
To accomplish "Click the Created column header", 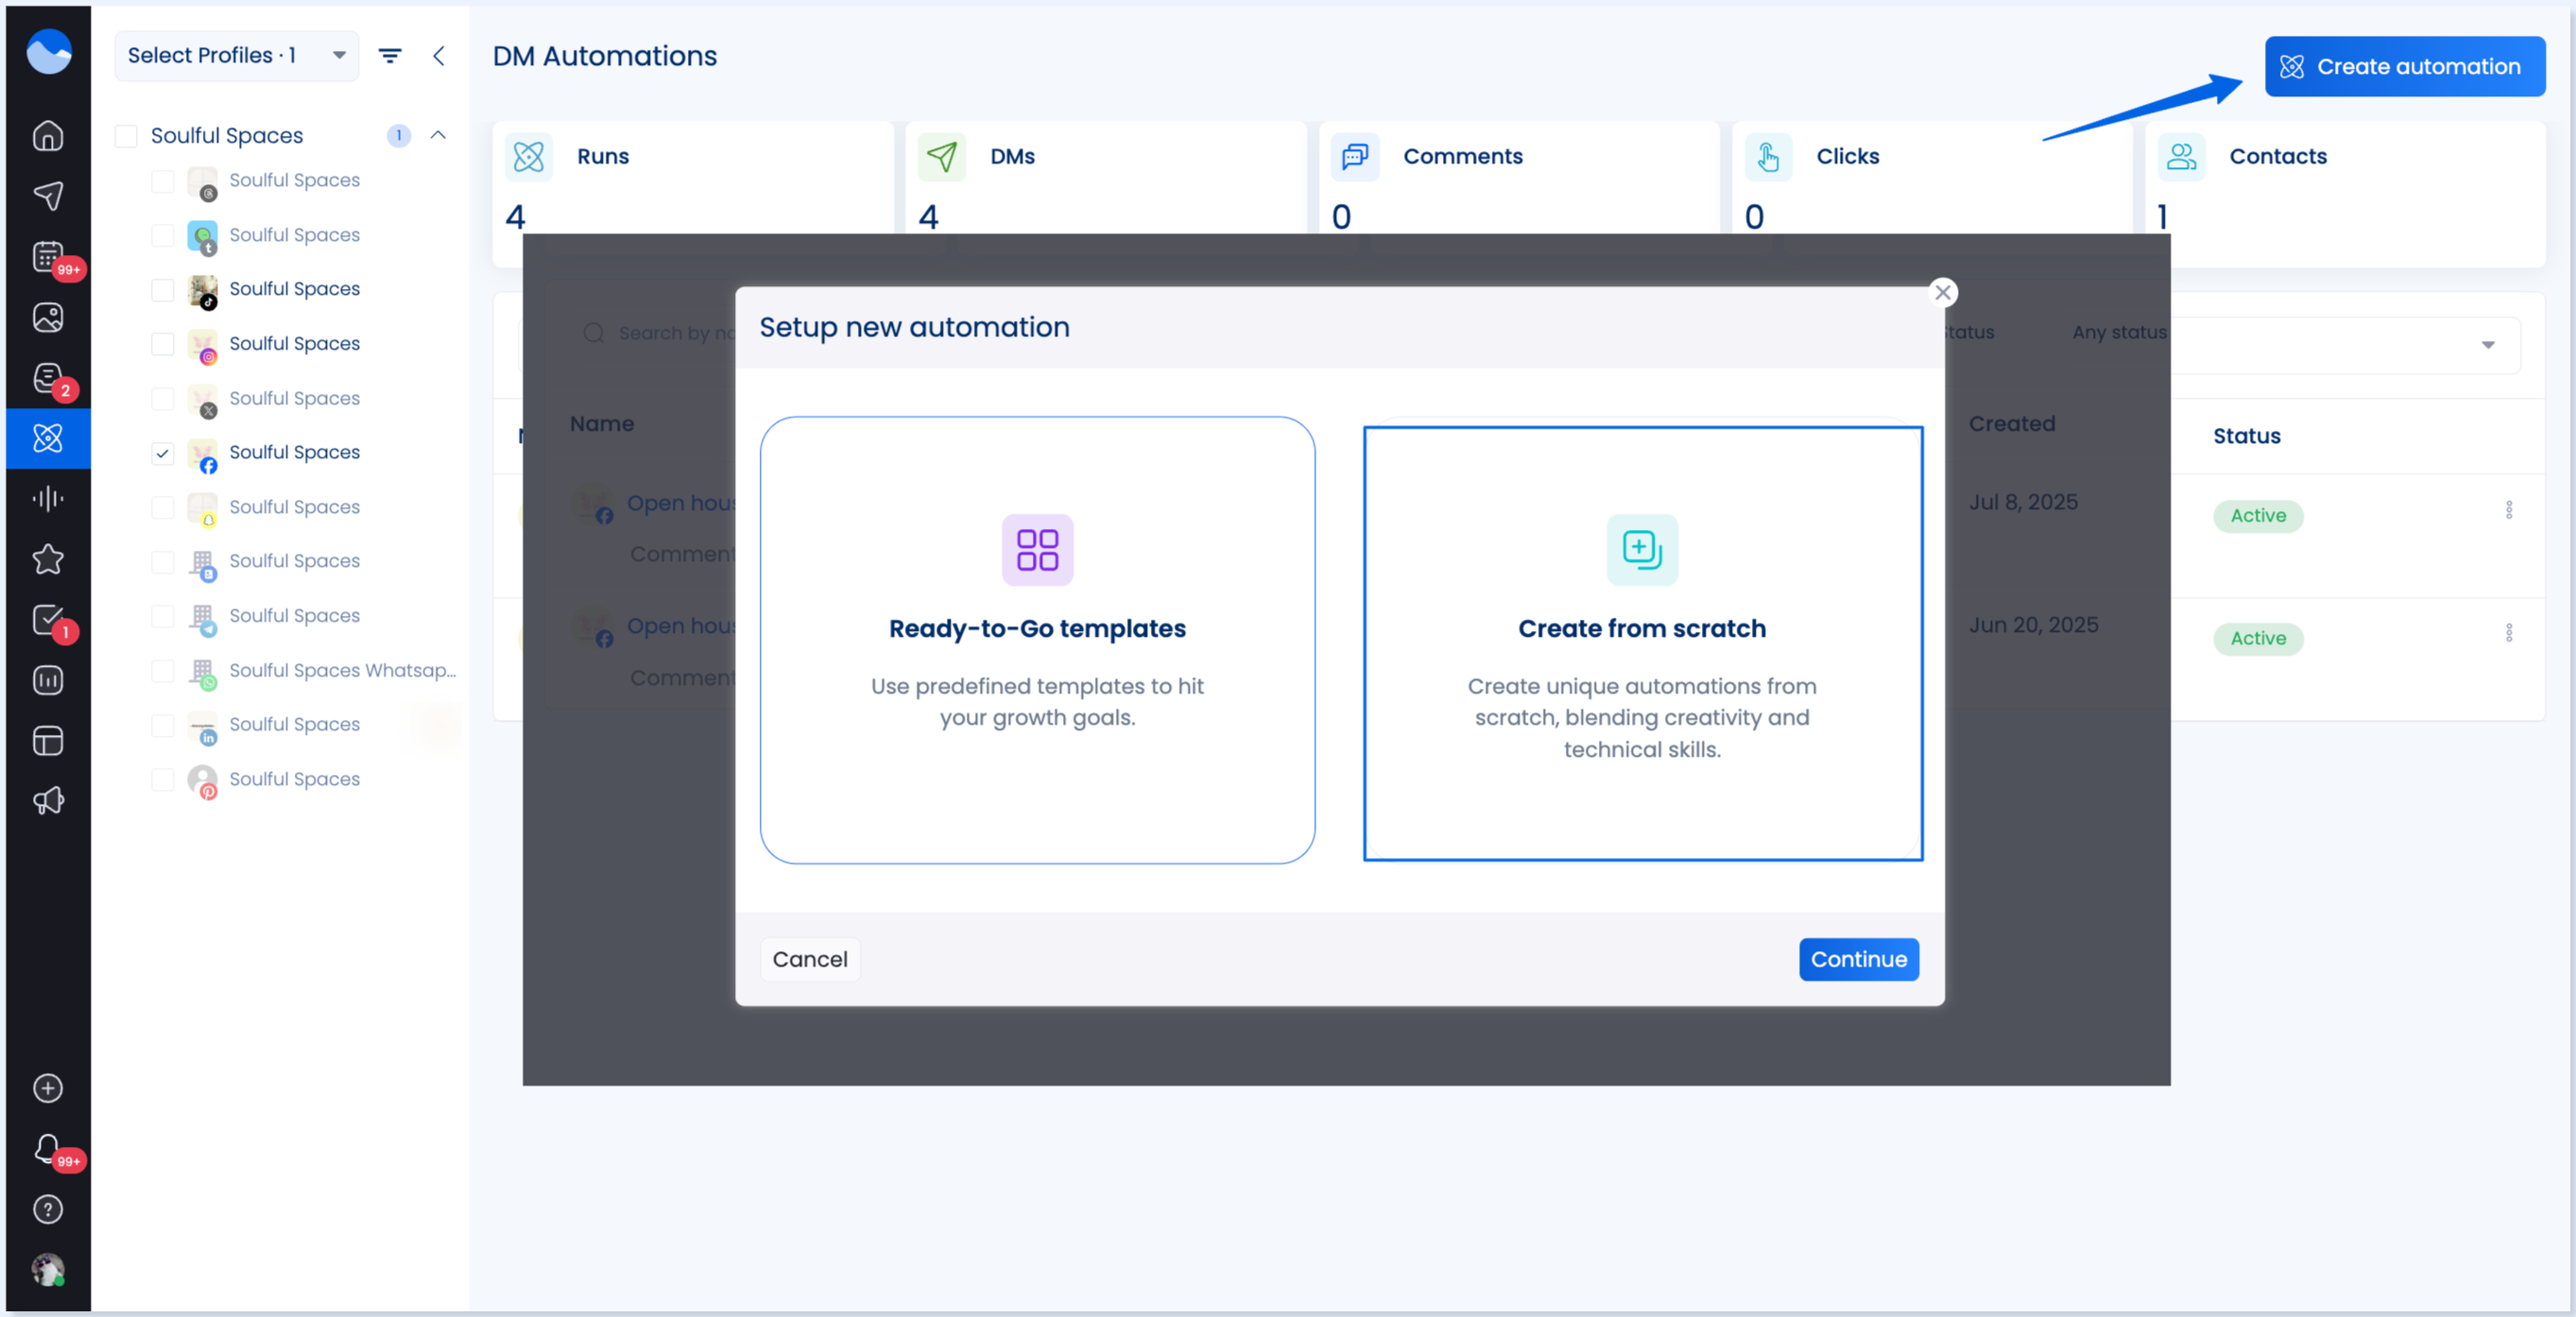I will coord(2011,424).
